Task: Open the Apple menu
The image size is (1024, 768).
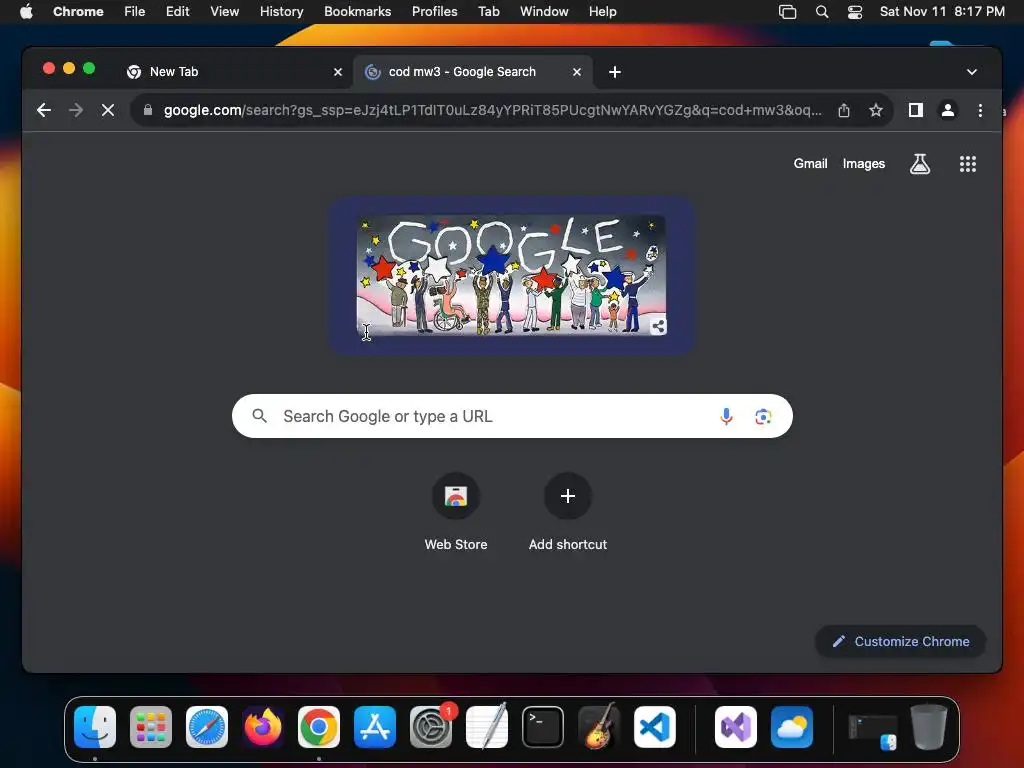Action: pos(26,11)
